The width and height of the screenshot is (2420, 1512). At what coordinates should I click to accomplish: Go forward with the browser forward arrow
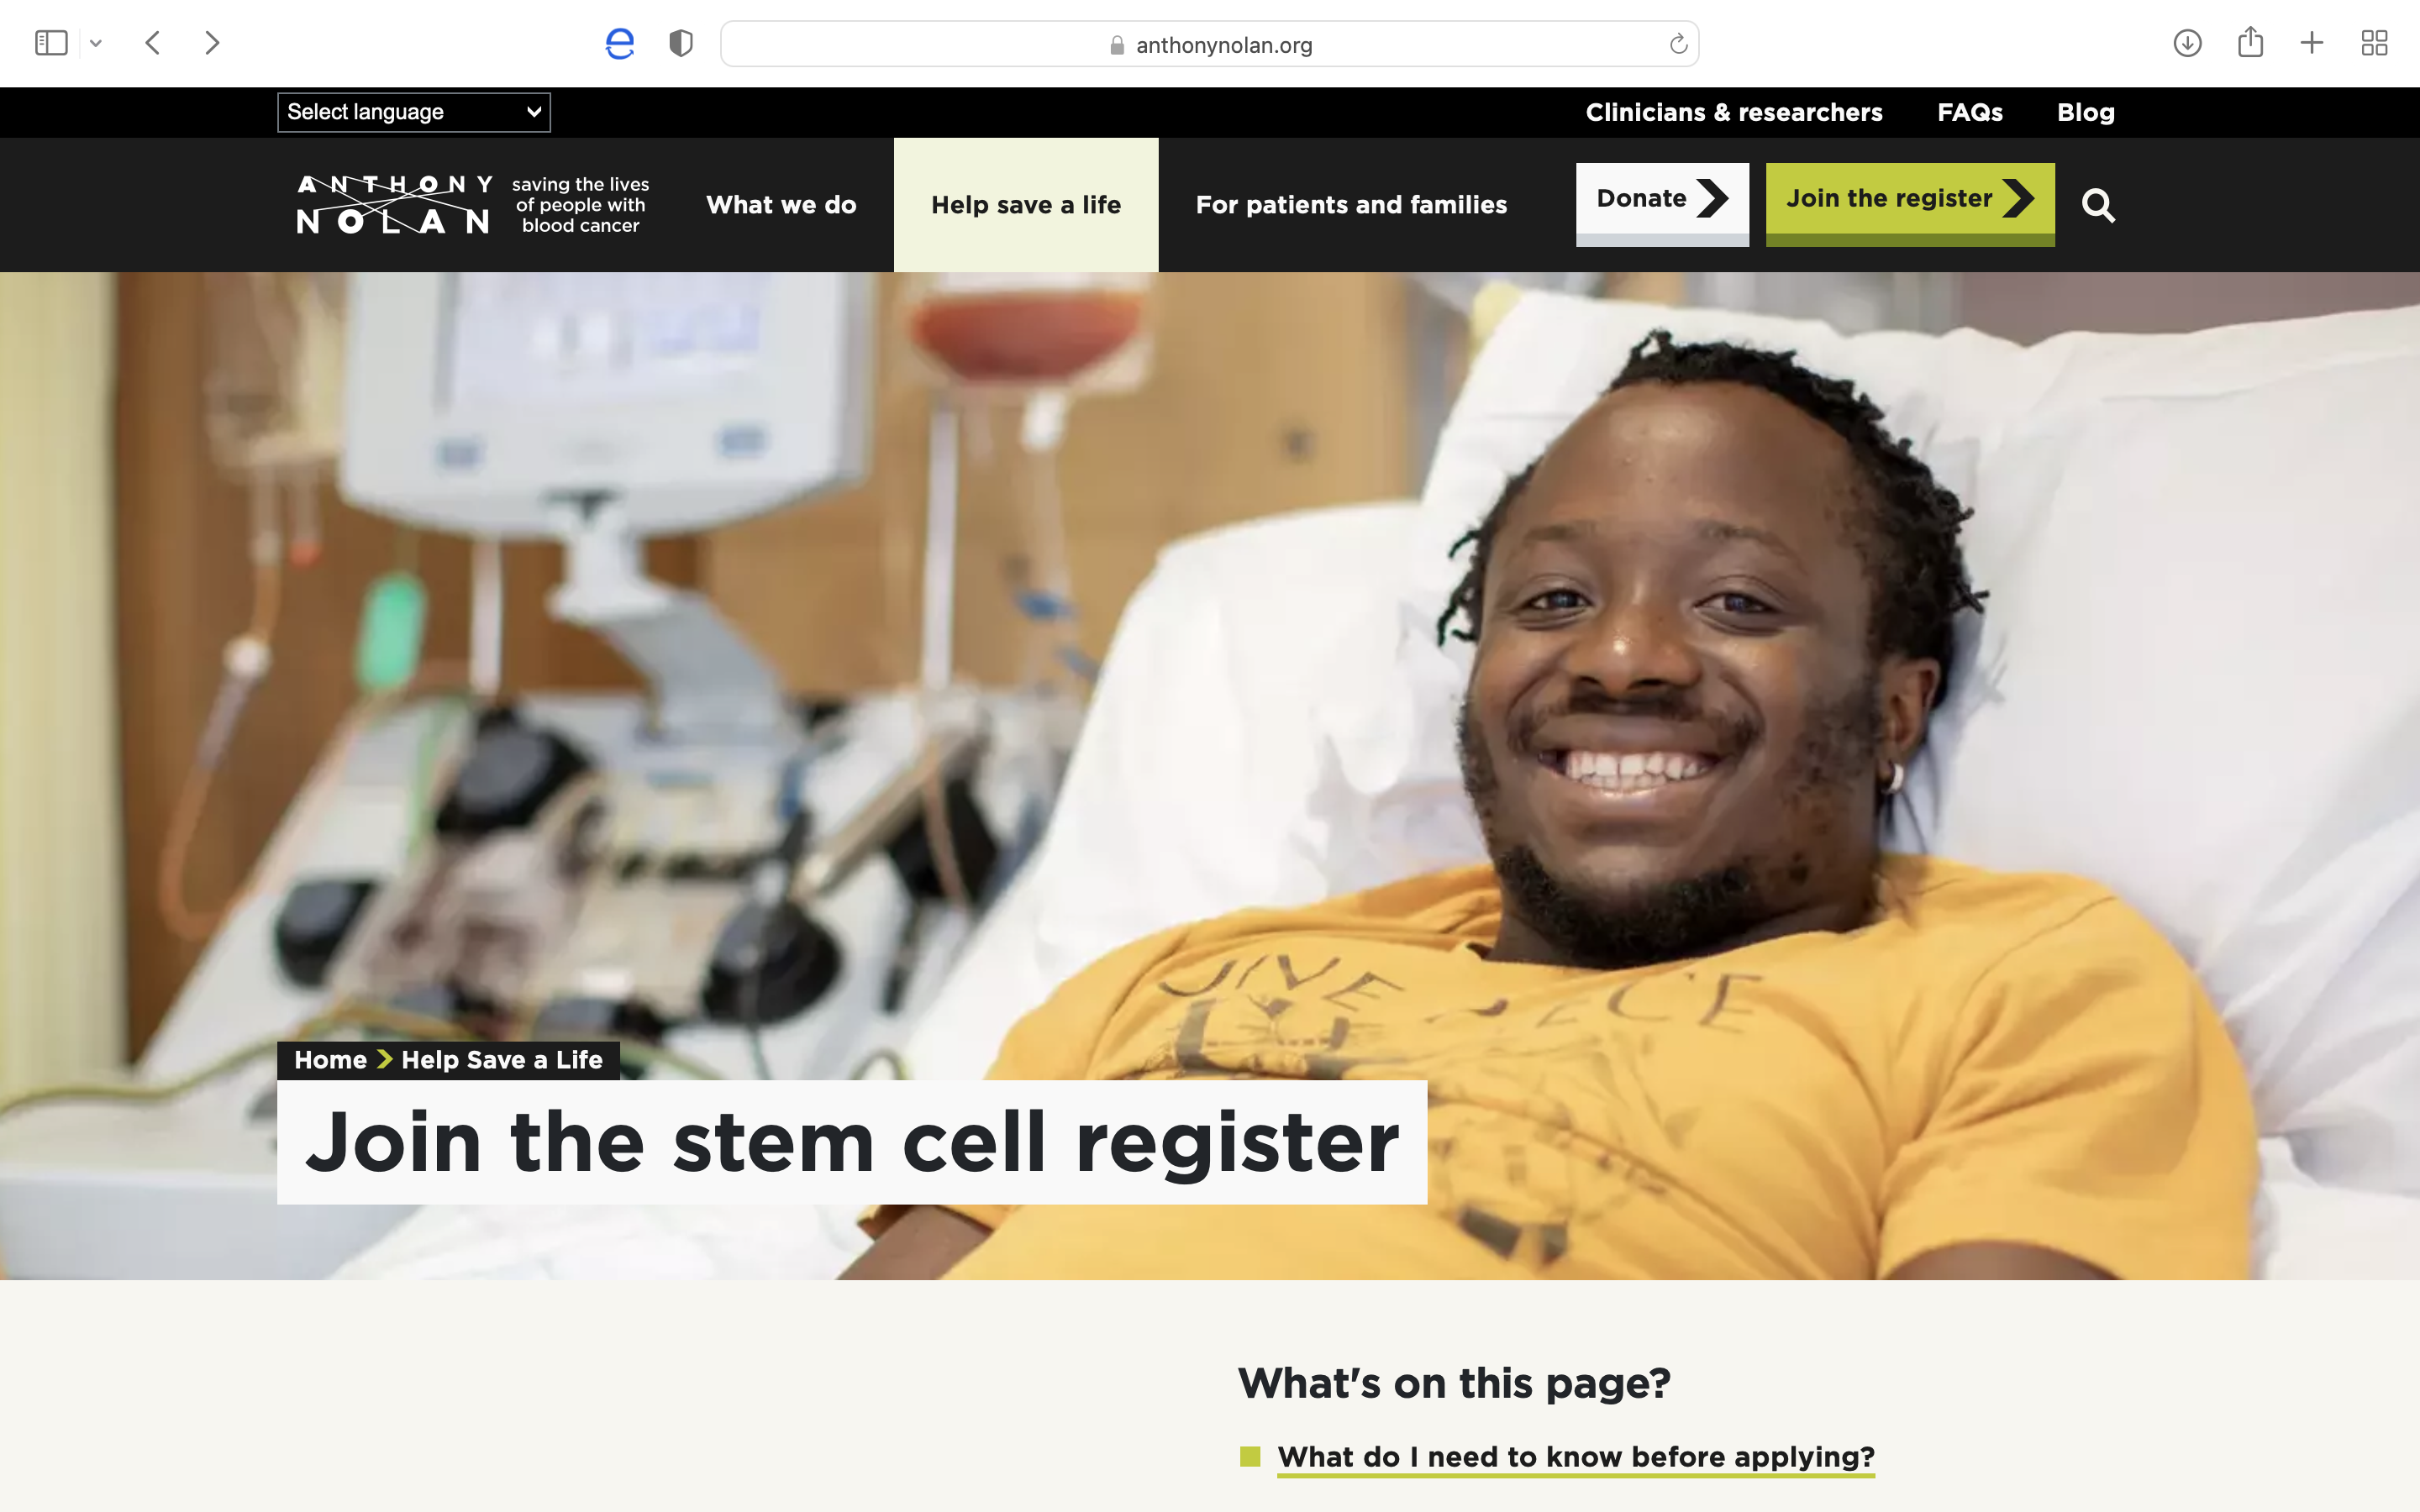point(212,43)
